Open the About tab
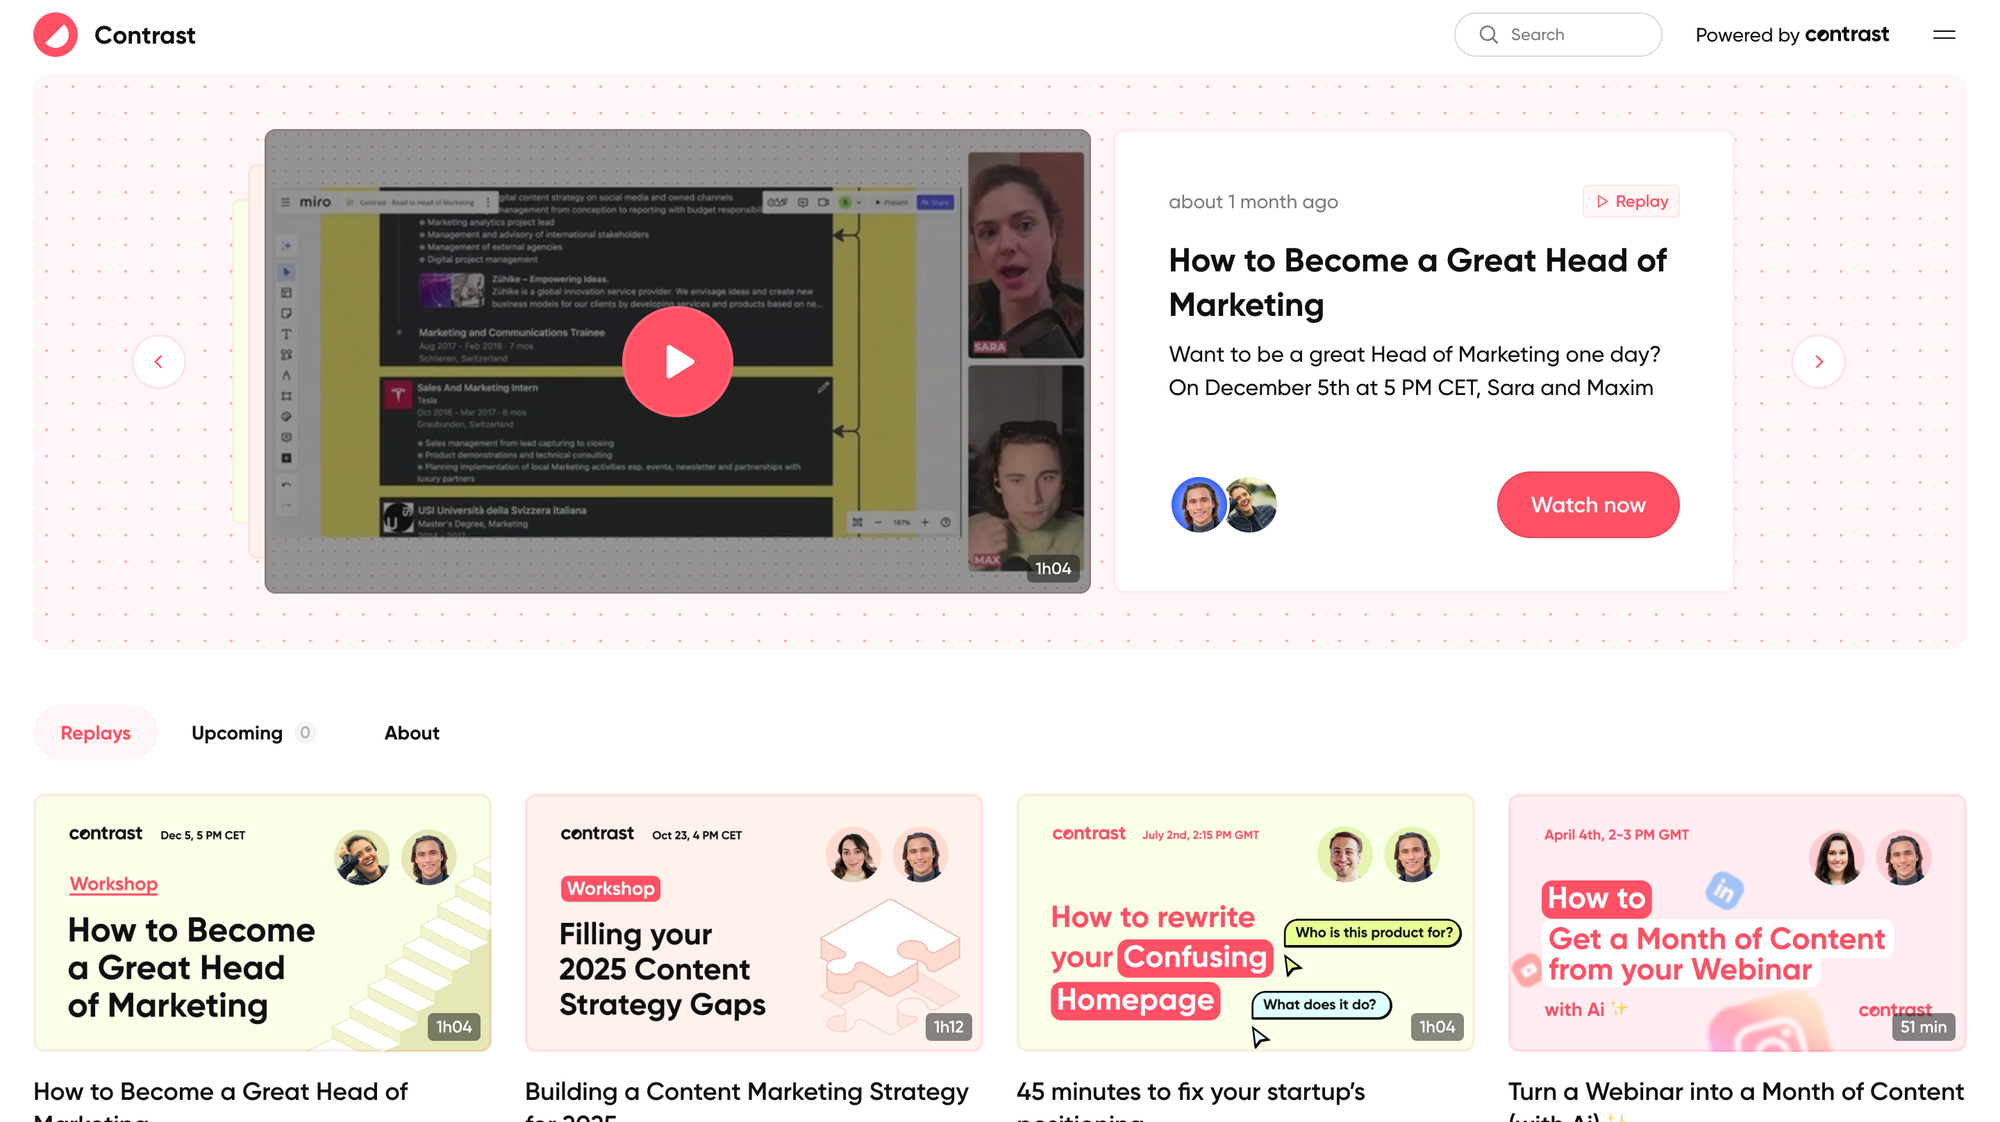The height and width of the screenshot is (1122, 2000). click(x=411, y=733)
